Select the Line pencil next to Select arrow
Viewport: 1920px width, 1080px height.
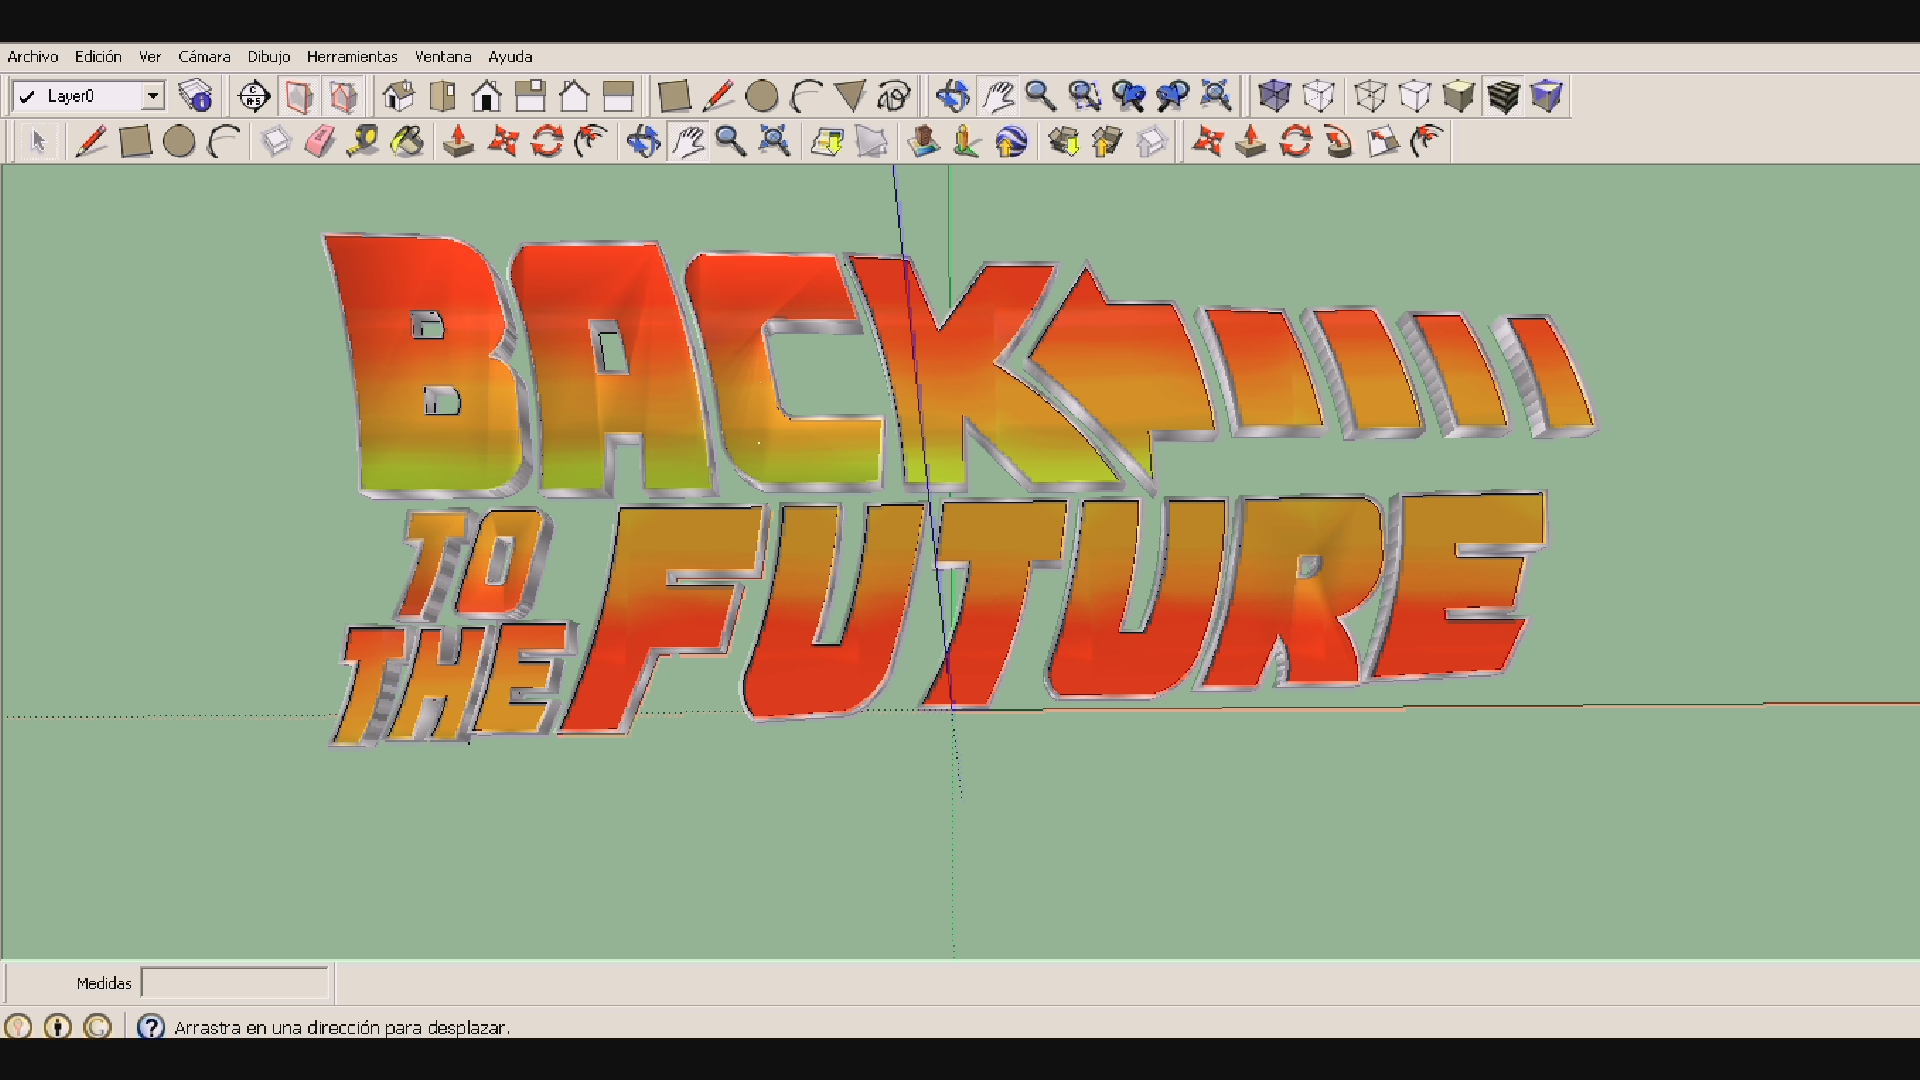(x=91, y=142)
